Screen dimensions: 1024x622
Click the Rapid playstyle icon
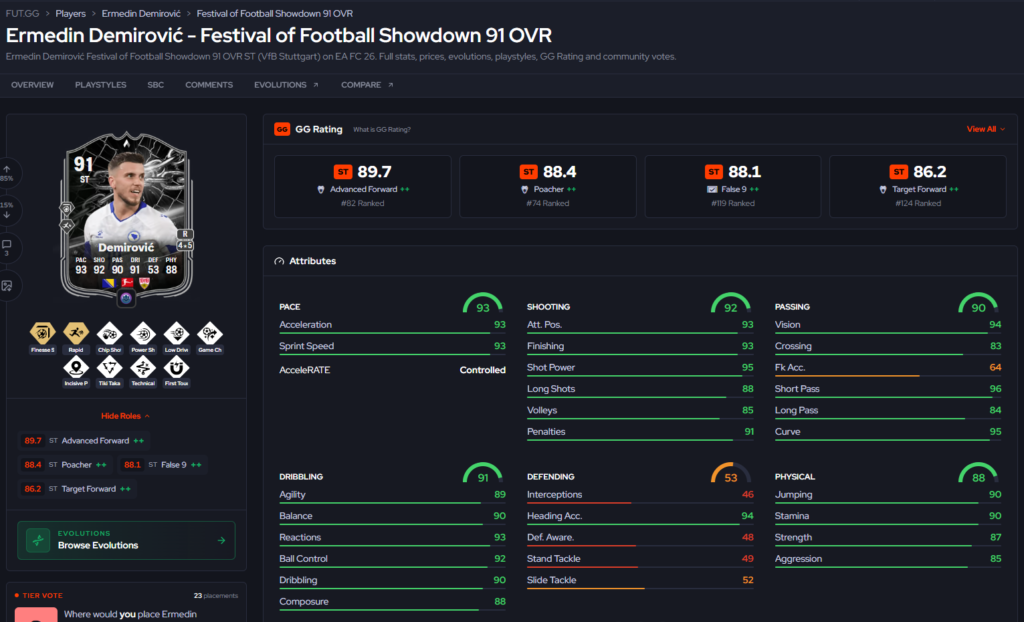click(x=76, y=333)
